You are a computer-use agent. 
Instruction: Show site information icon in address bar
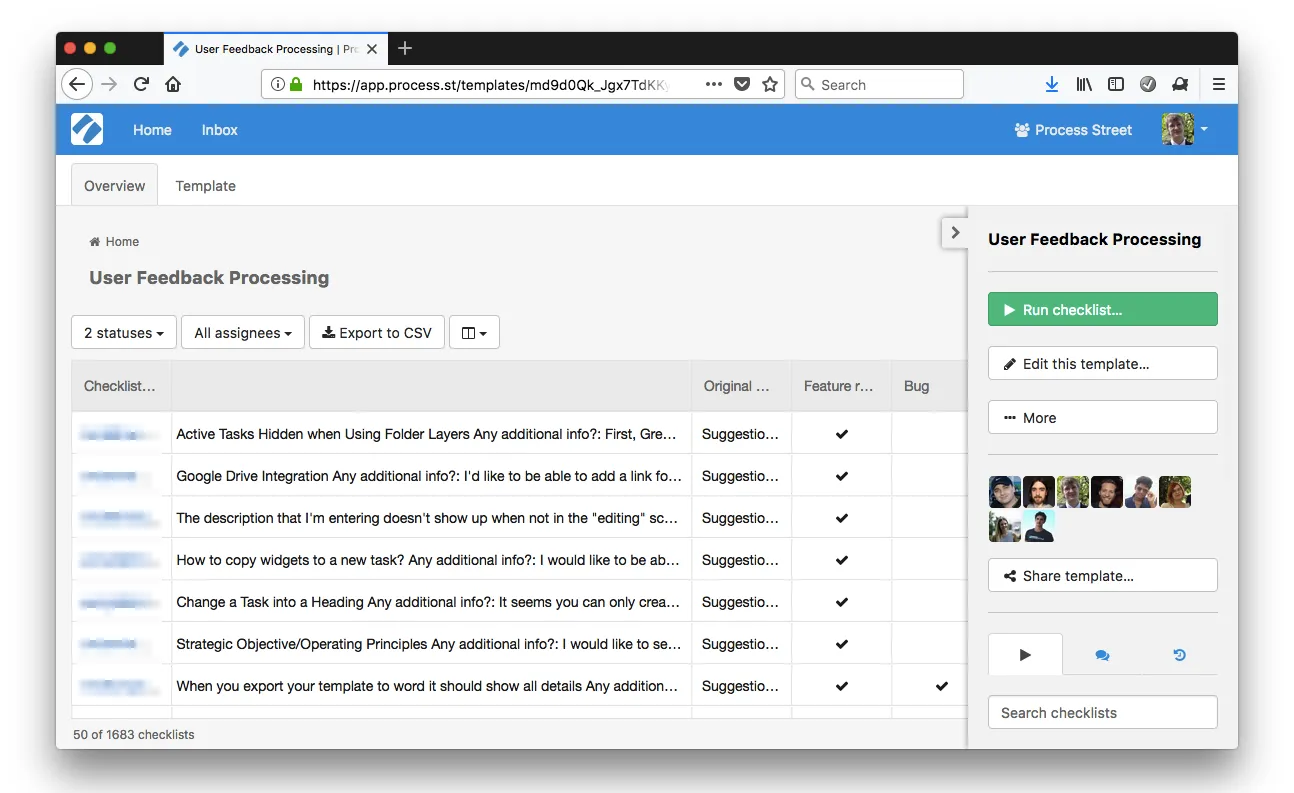(x=278, y=85)
